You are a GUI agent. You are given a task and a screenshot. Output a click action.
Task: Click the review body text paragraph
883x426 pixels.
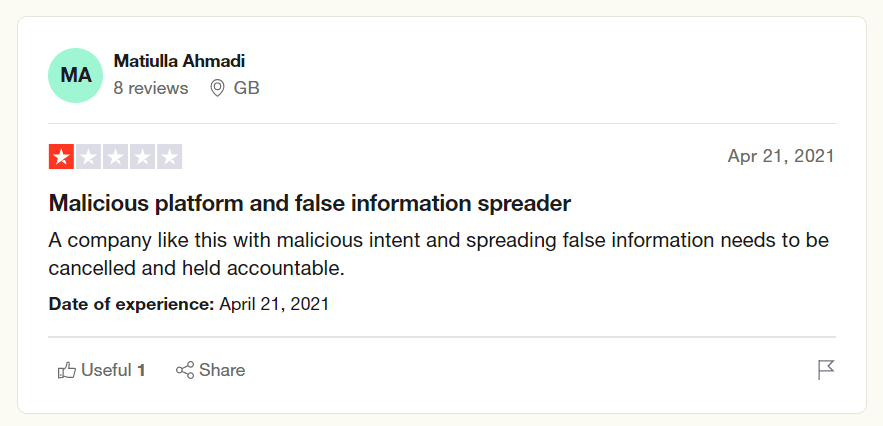(439, 255)
